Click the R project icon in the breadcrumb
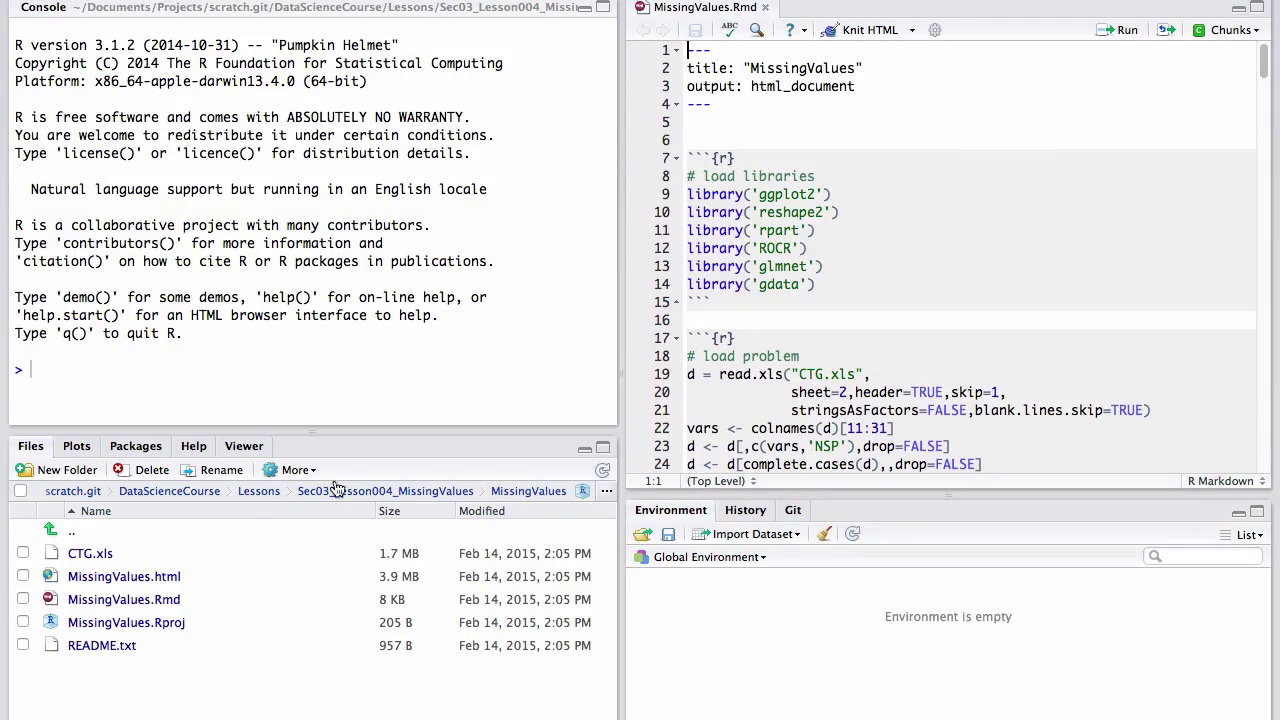The height and width of the screenshot is (720, 1280). click(582, 491)
